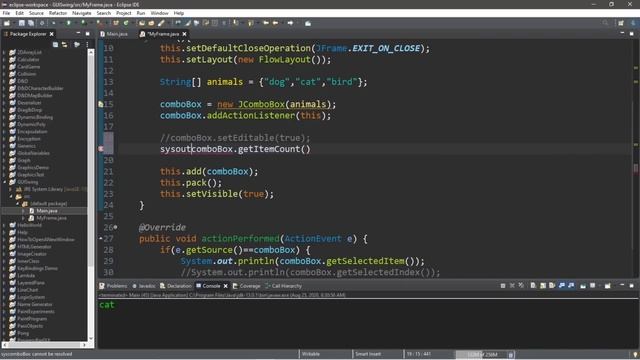Close the Console view tab
This screenshot has width=640, height=360.
click(225, 286)
